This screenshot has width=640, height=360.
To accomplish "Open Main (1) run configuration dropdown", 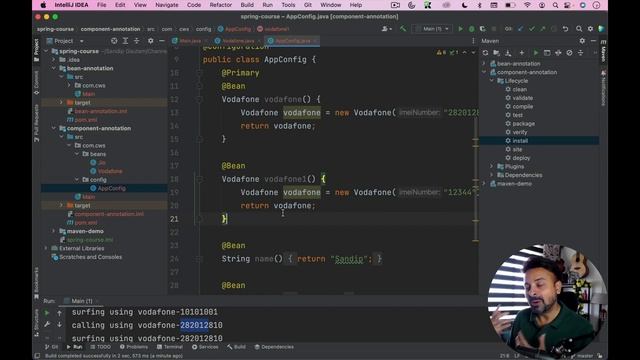I will (x=433, y=29).
